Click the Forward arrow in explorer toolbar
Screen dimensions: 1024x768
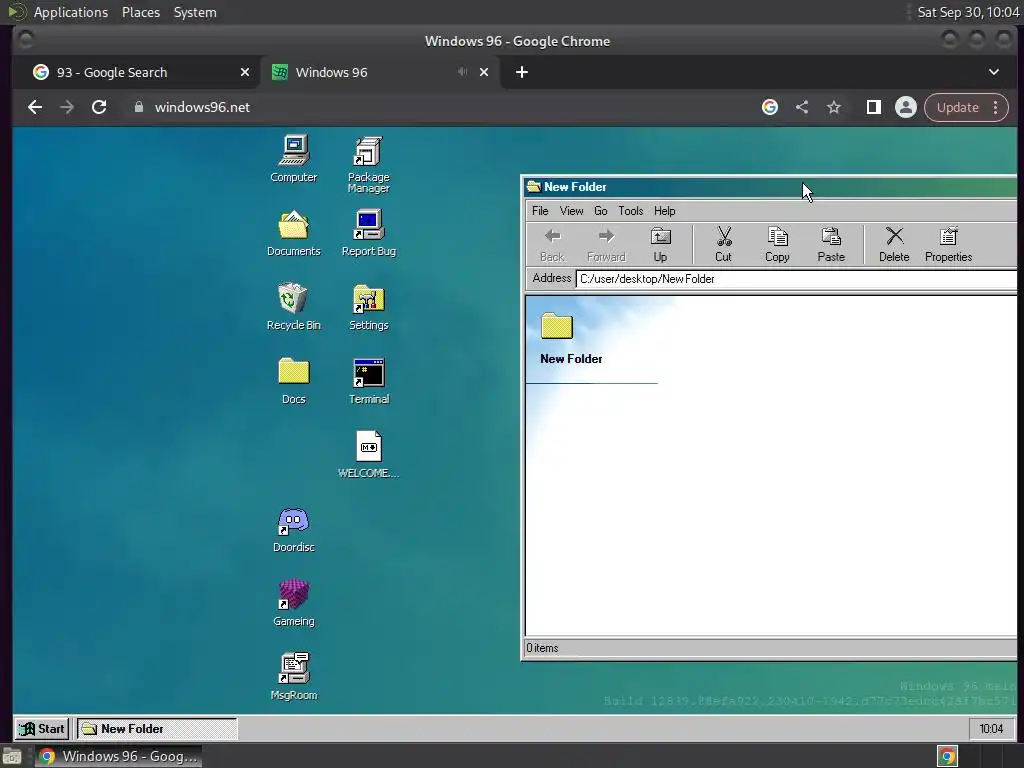click(x=606, y=244)
